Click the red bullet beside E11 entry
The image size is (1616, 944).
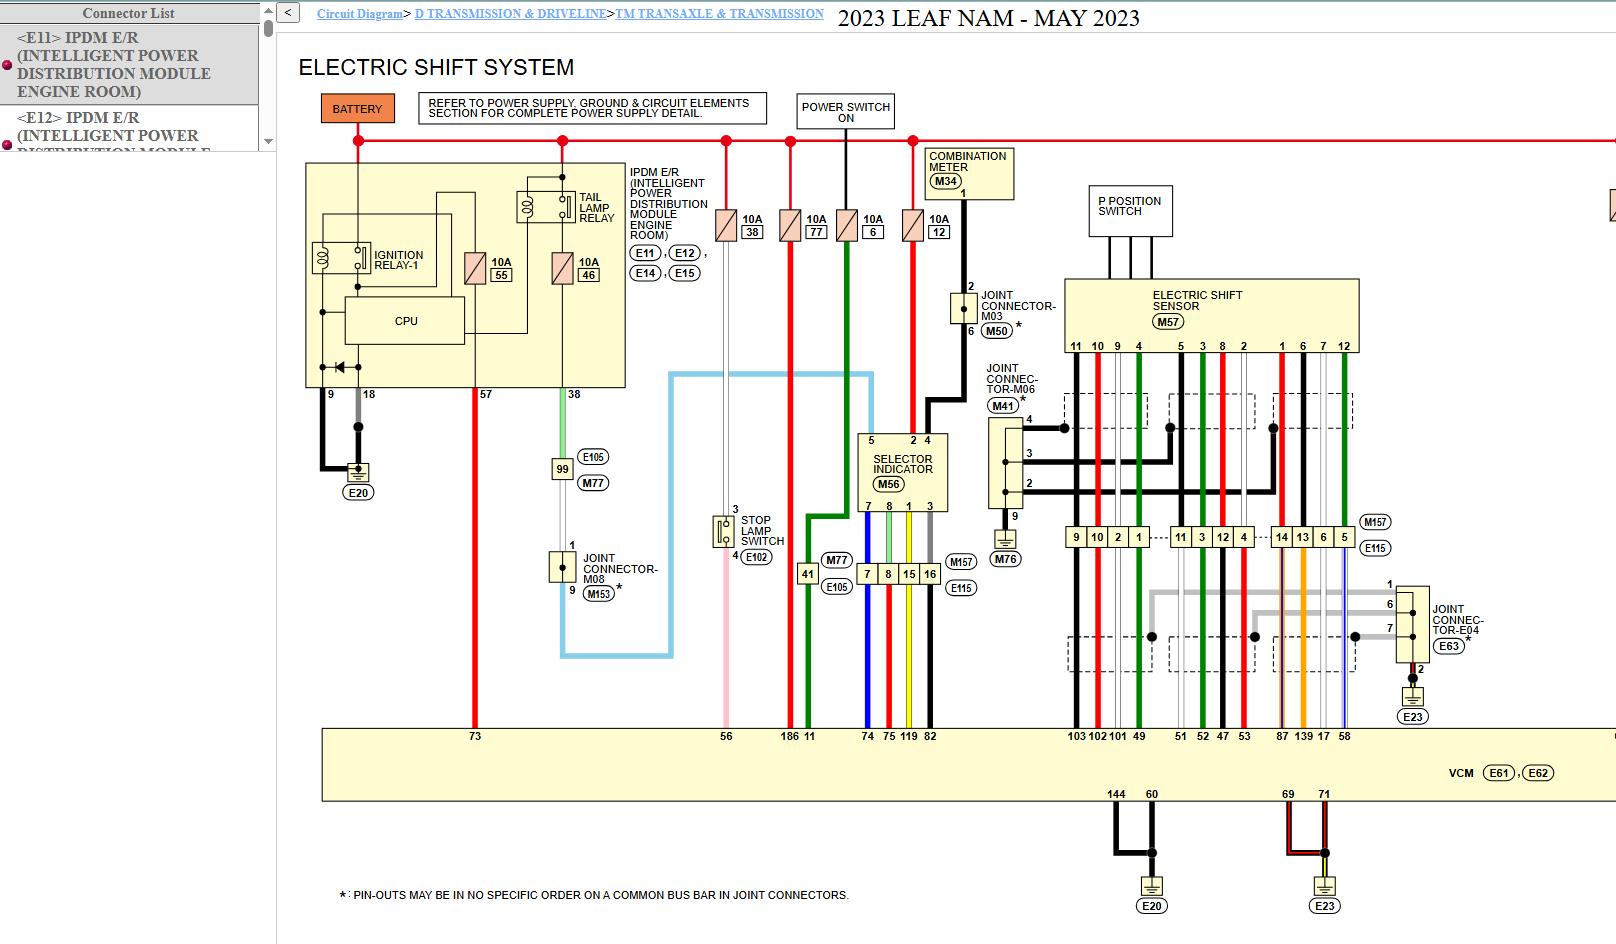pyautogui.click(x=7, y=65)
